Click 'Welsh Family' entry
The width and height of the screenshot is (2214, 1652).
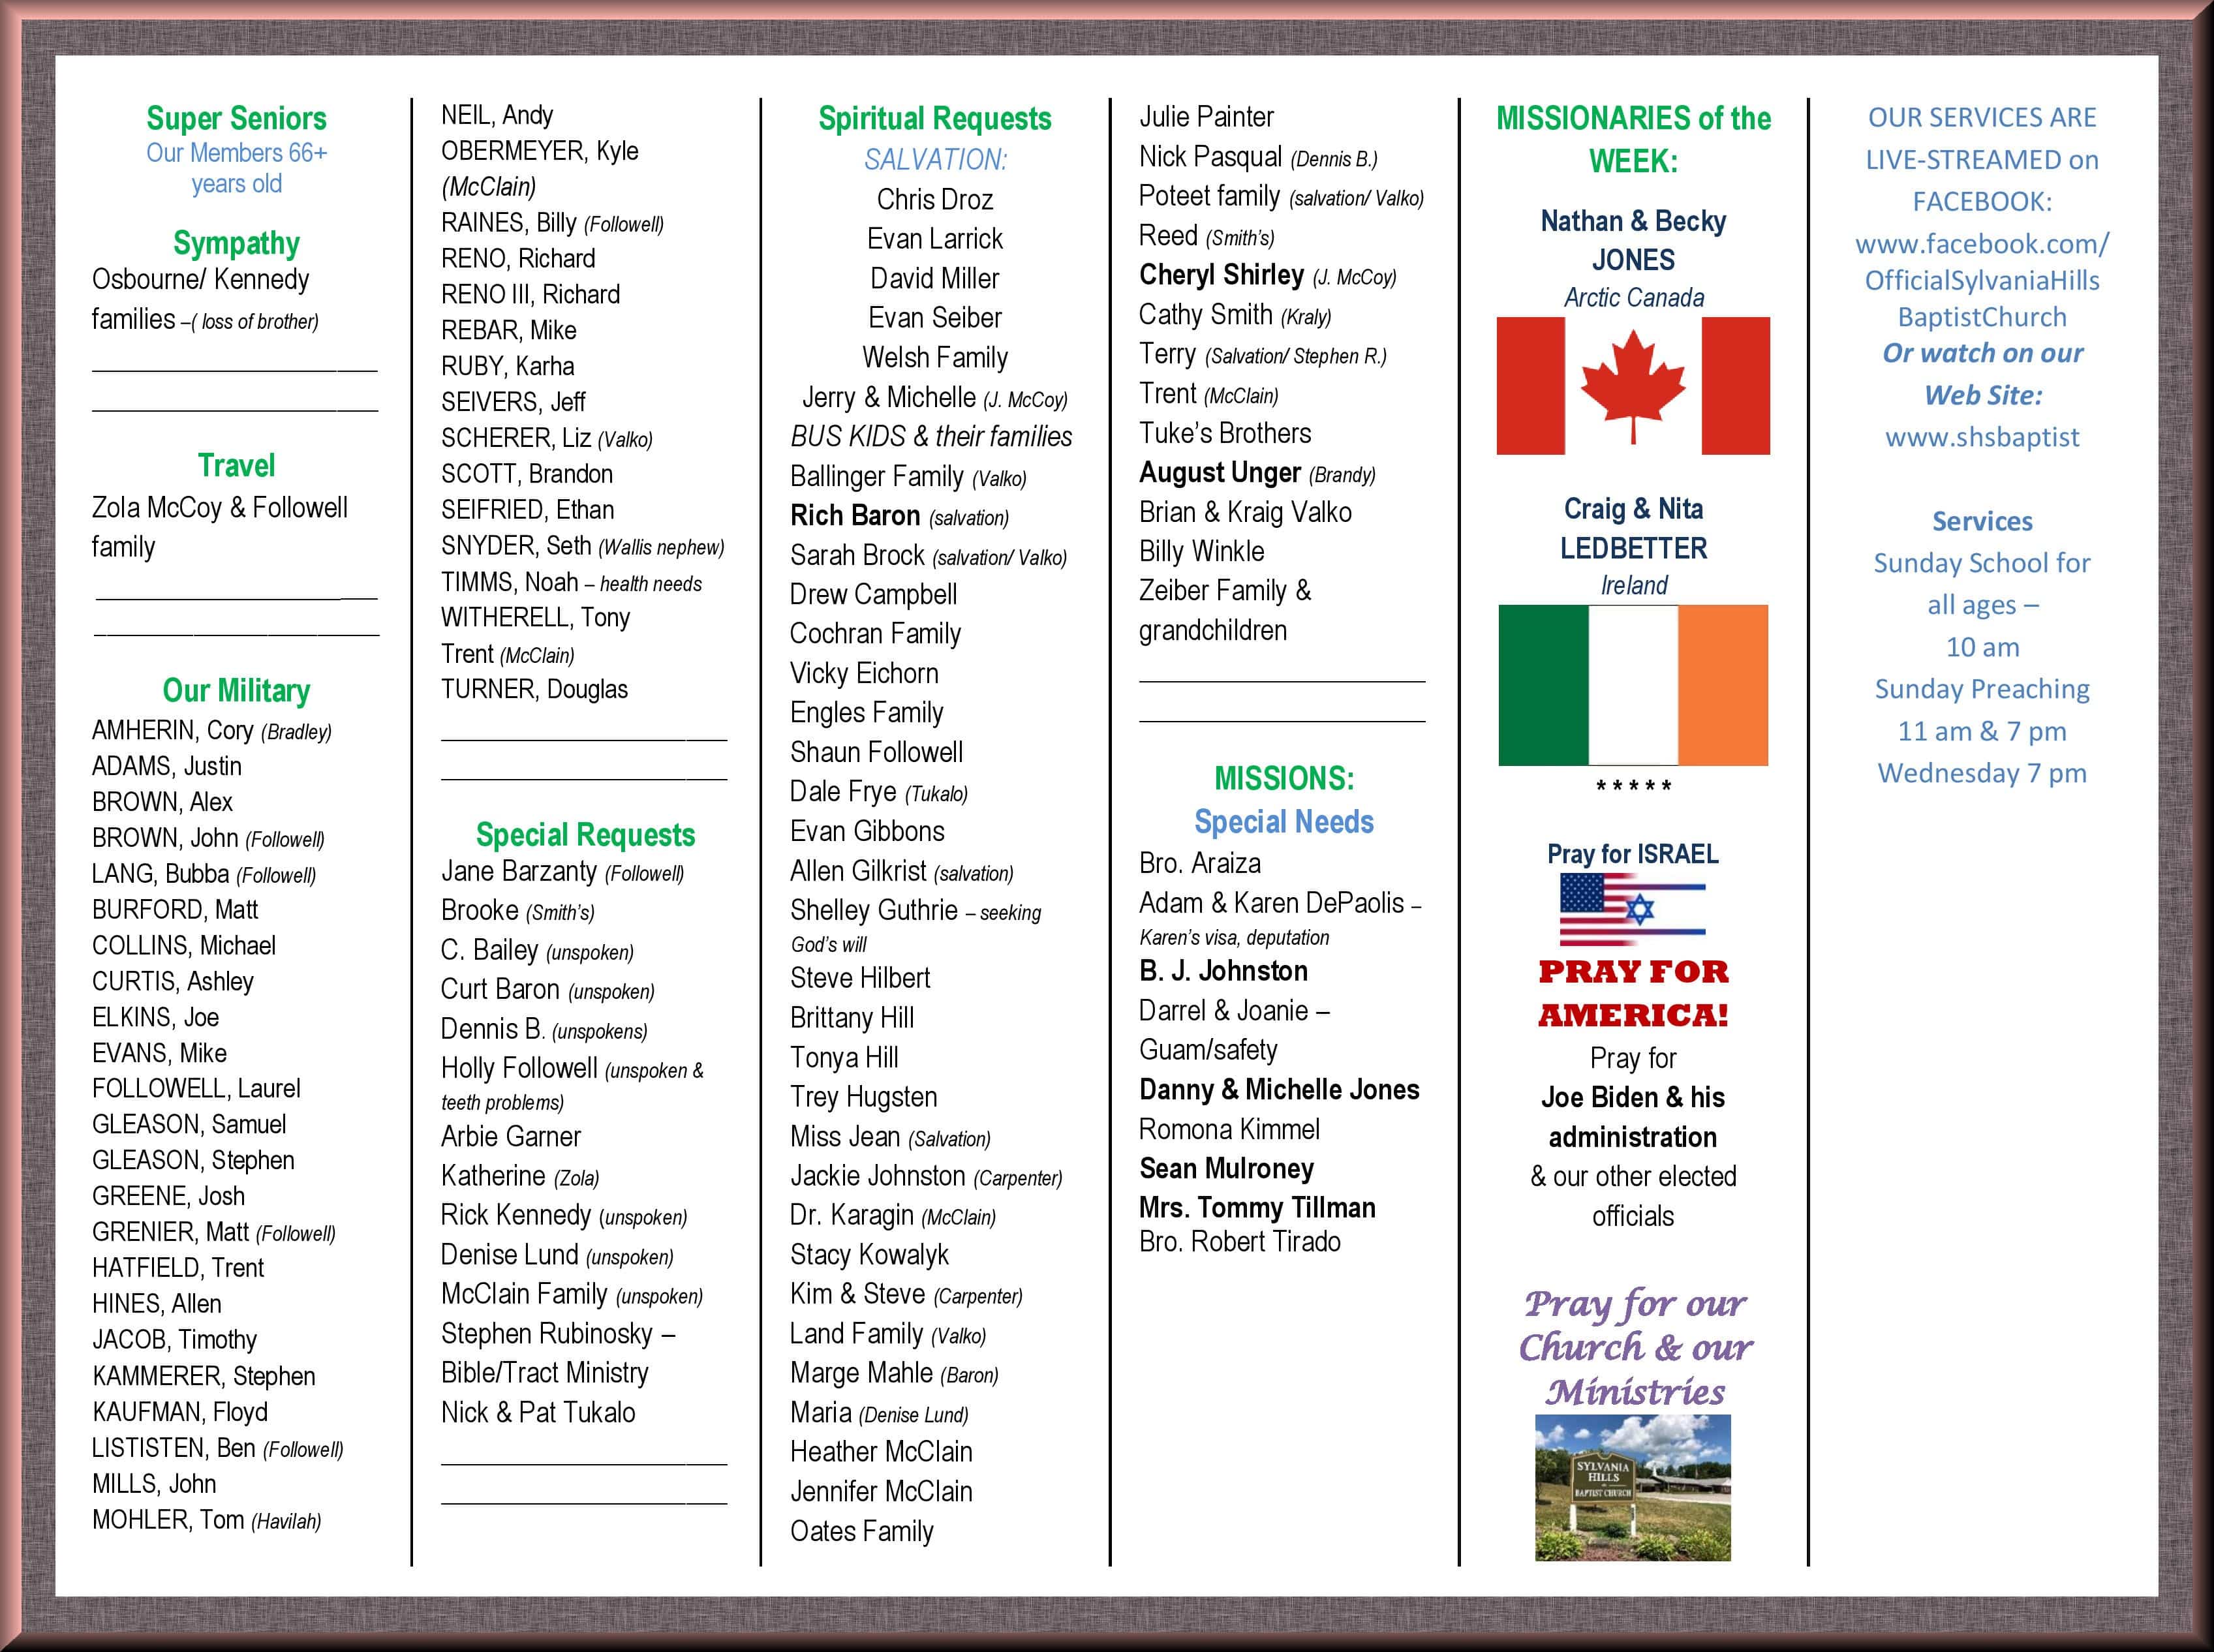(x=935, y=357)
